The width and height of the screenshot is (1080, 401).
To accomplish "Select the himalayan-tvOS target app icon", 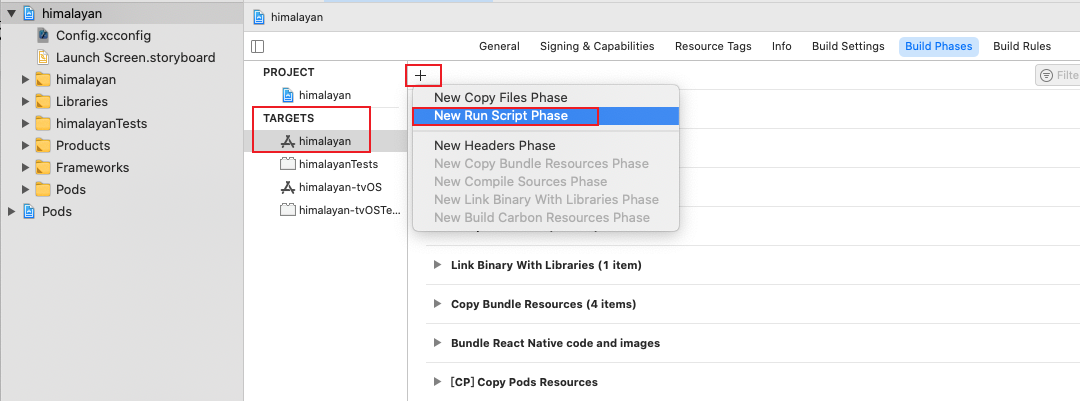I will tap(288, 187).
